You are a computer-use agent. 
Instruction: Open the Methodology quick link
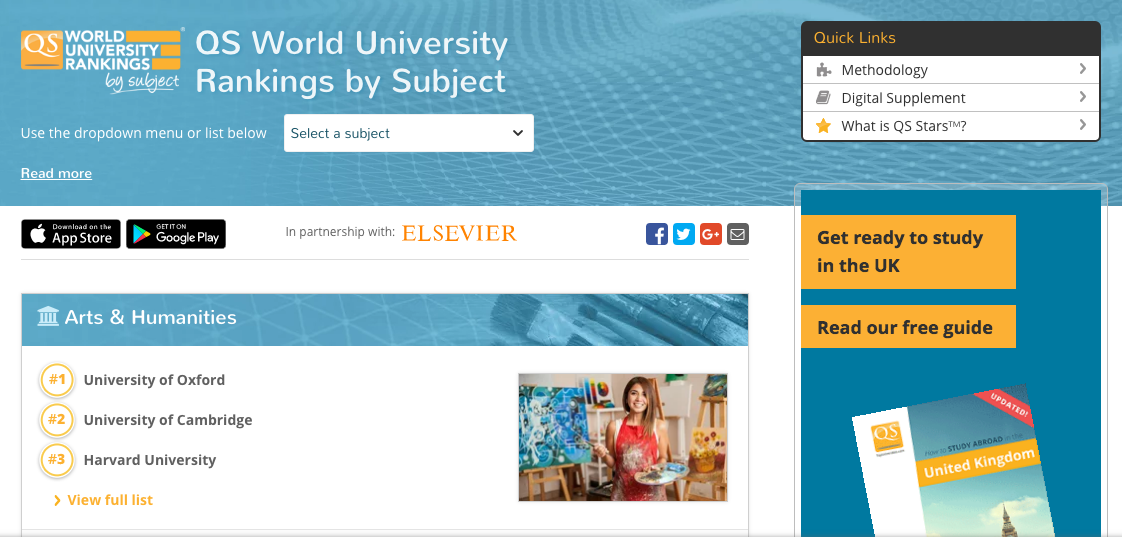[x=884, y=70]
